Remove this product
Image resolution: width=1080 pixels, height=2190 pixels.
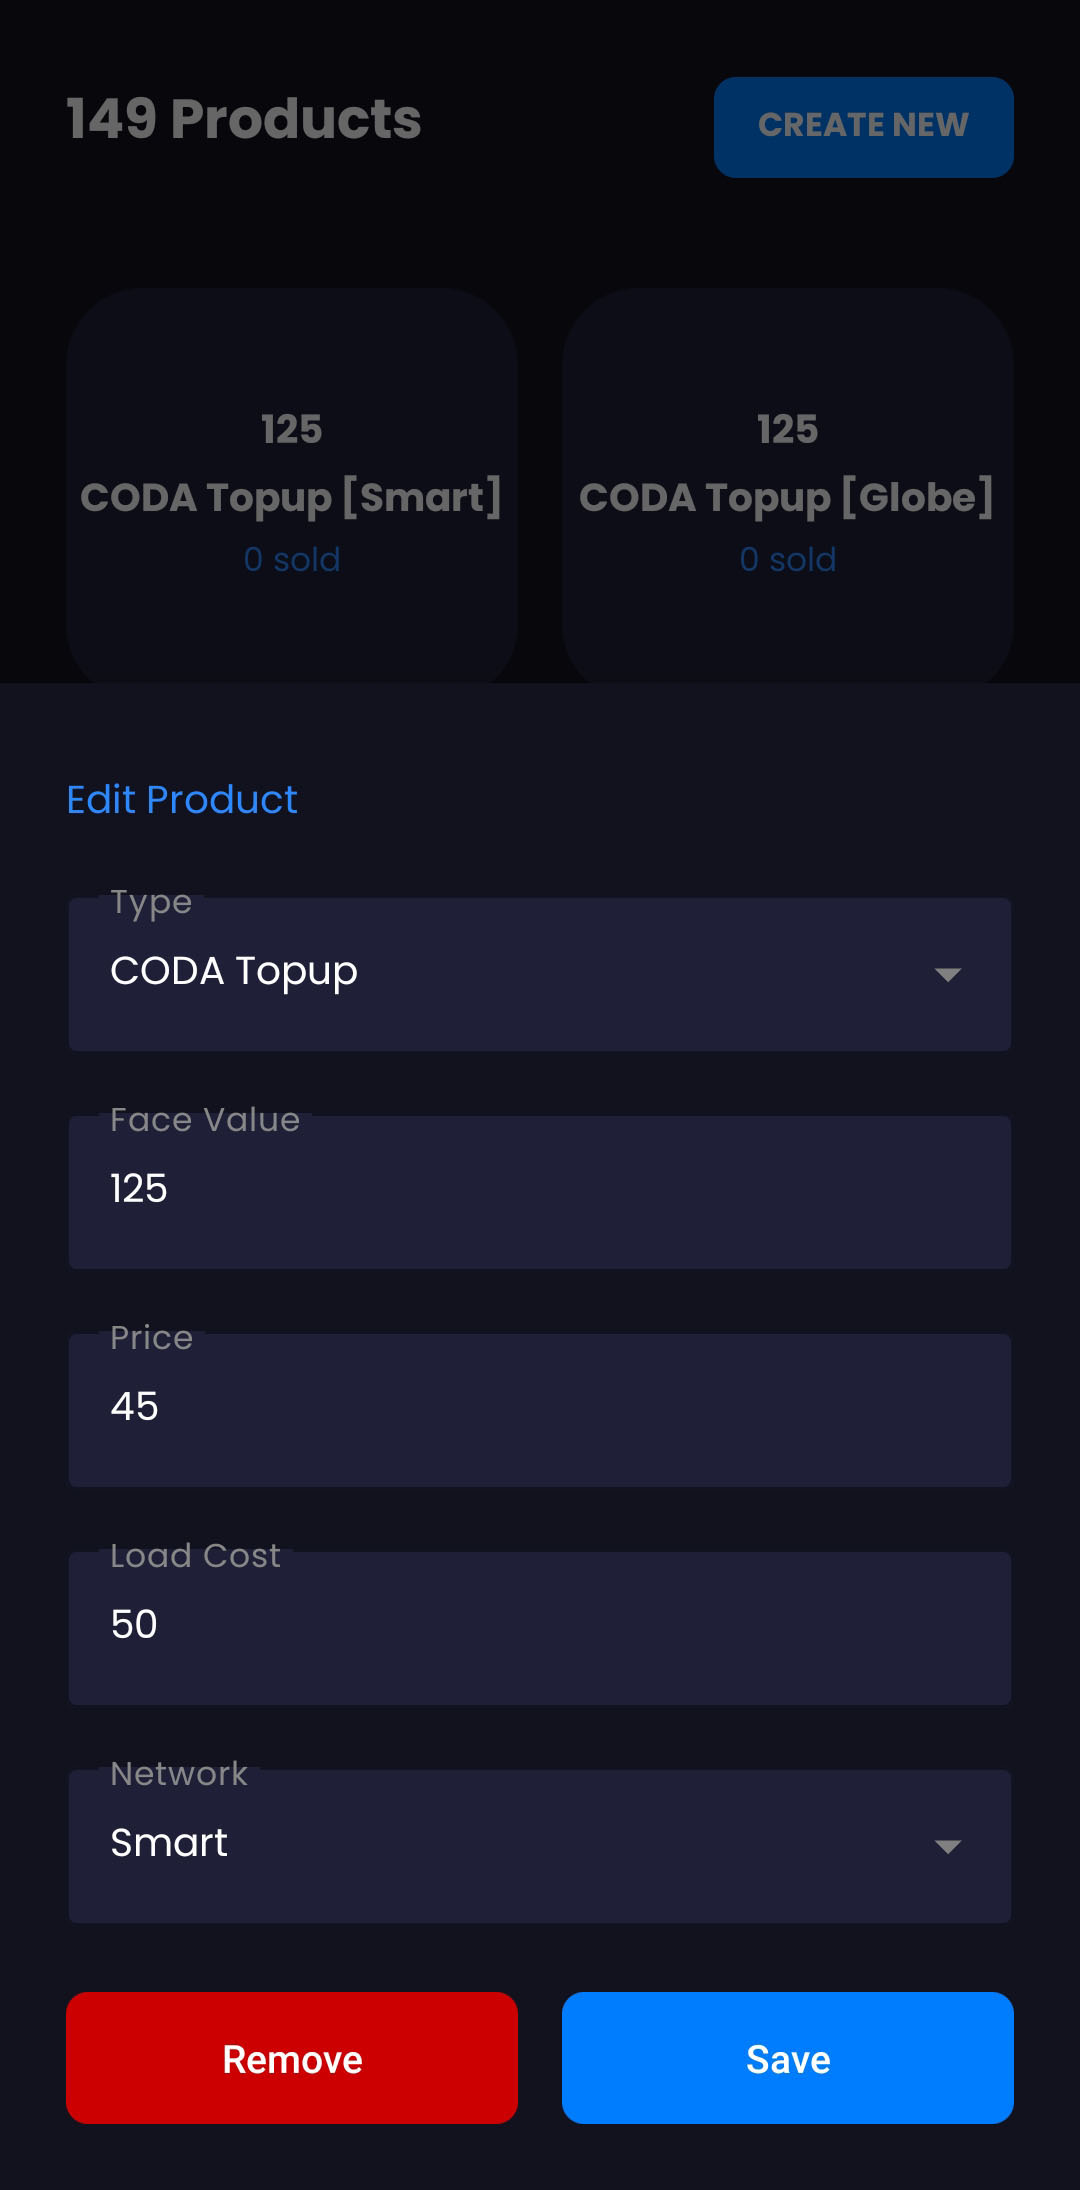click(292, 2058)
